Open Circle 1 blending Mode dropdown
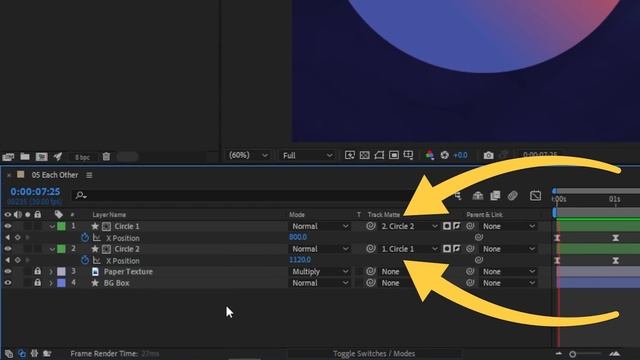This screenshot has height=360, width=640. pyautogui.click(x=320, y=226)
